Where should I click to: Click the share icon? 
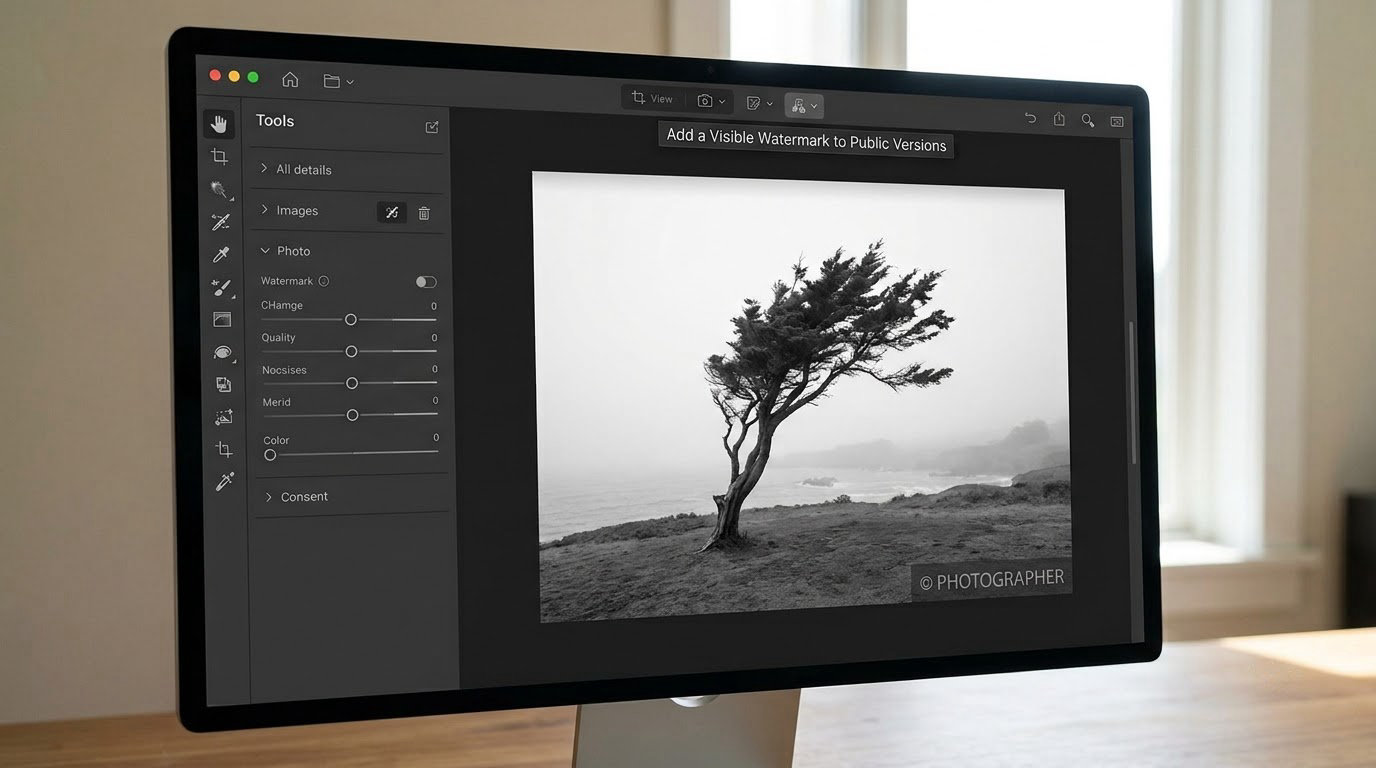1059,119
